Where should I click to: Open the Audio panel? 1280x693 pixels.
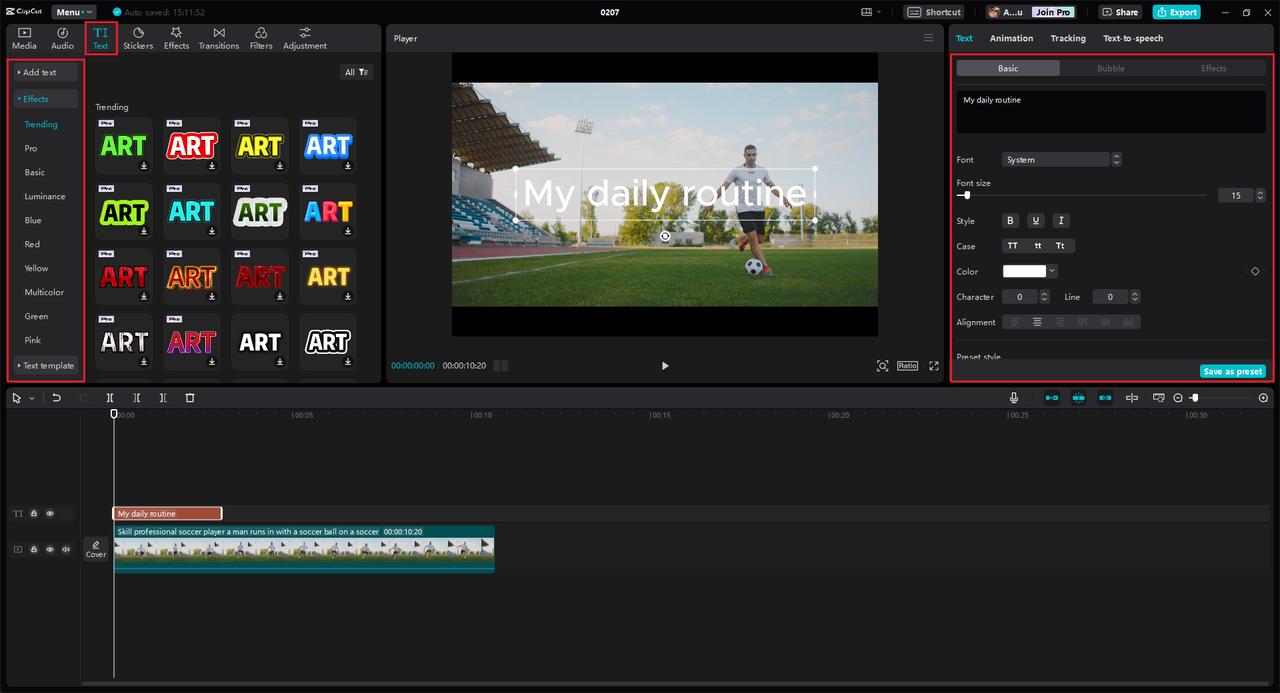(62, 38)
